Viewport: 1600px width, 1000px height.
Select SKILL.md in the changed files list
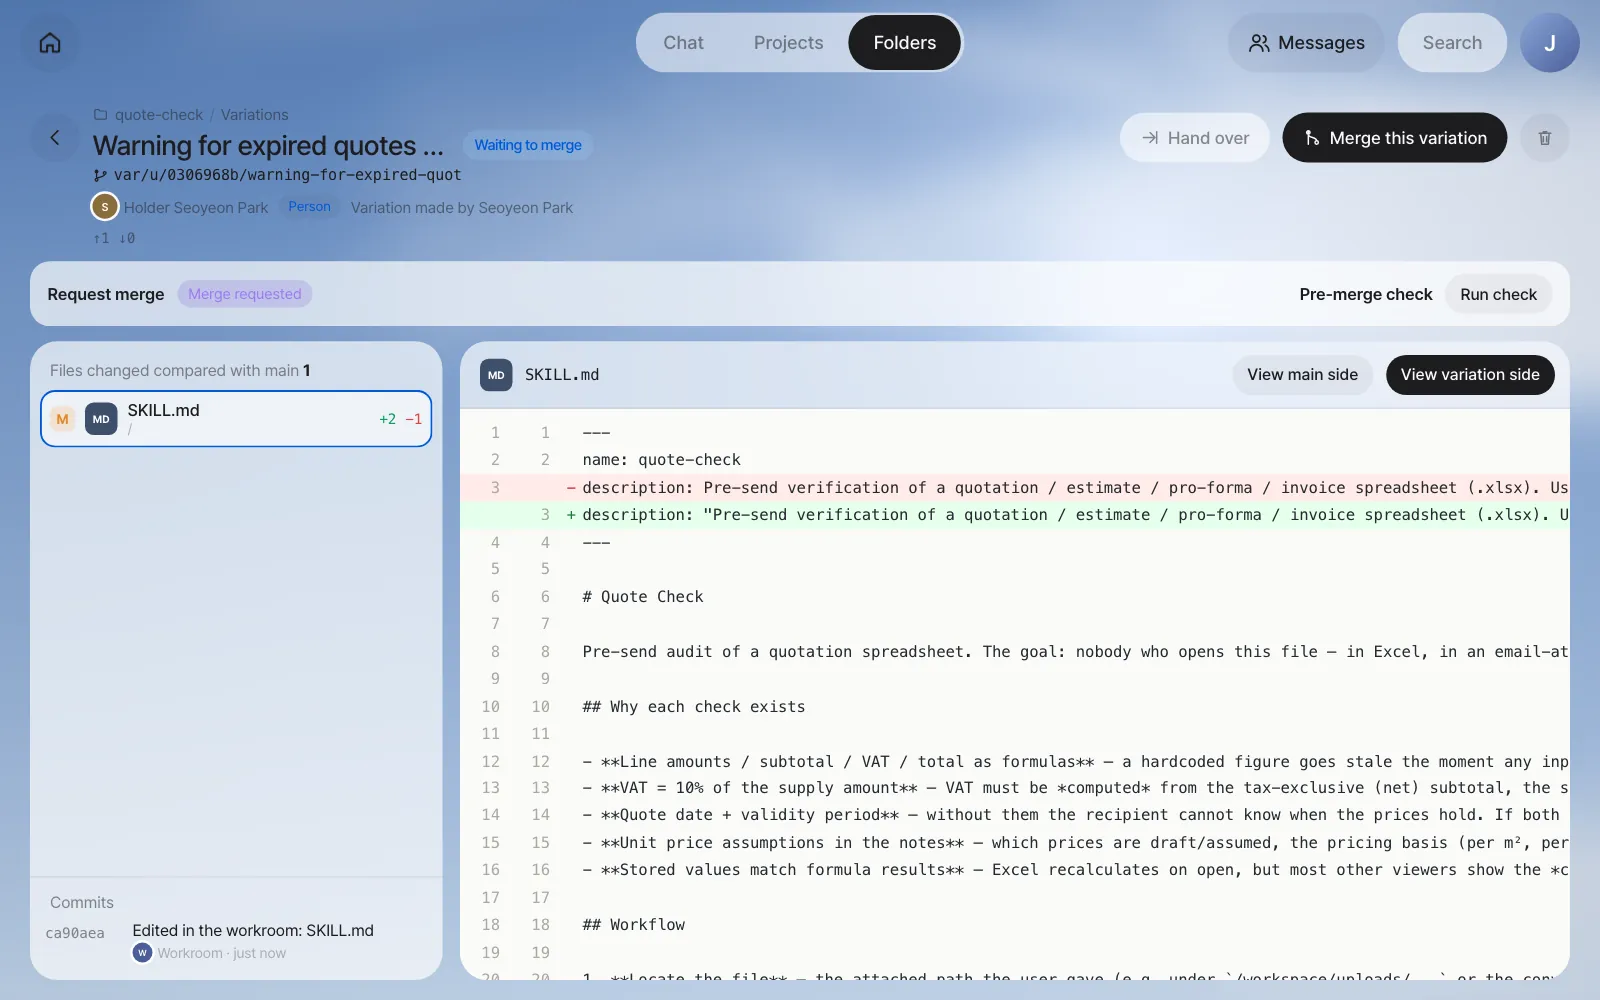pos(236,419)
